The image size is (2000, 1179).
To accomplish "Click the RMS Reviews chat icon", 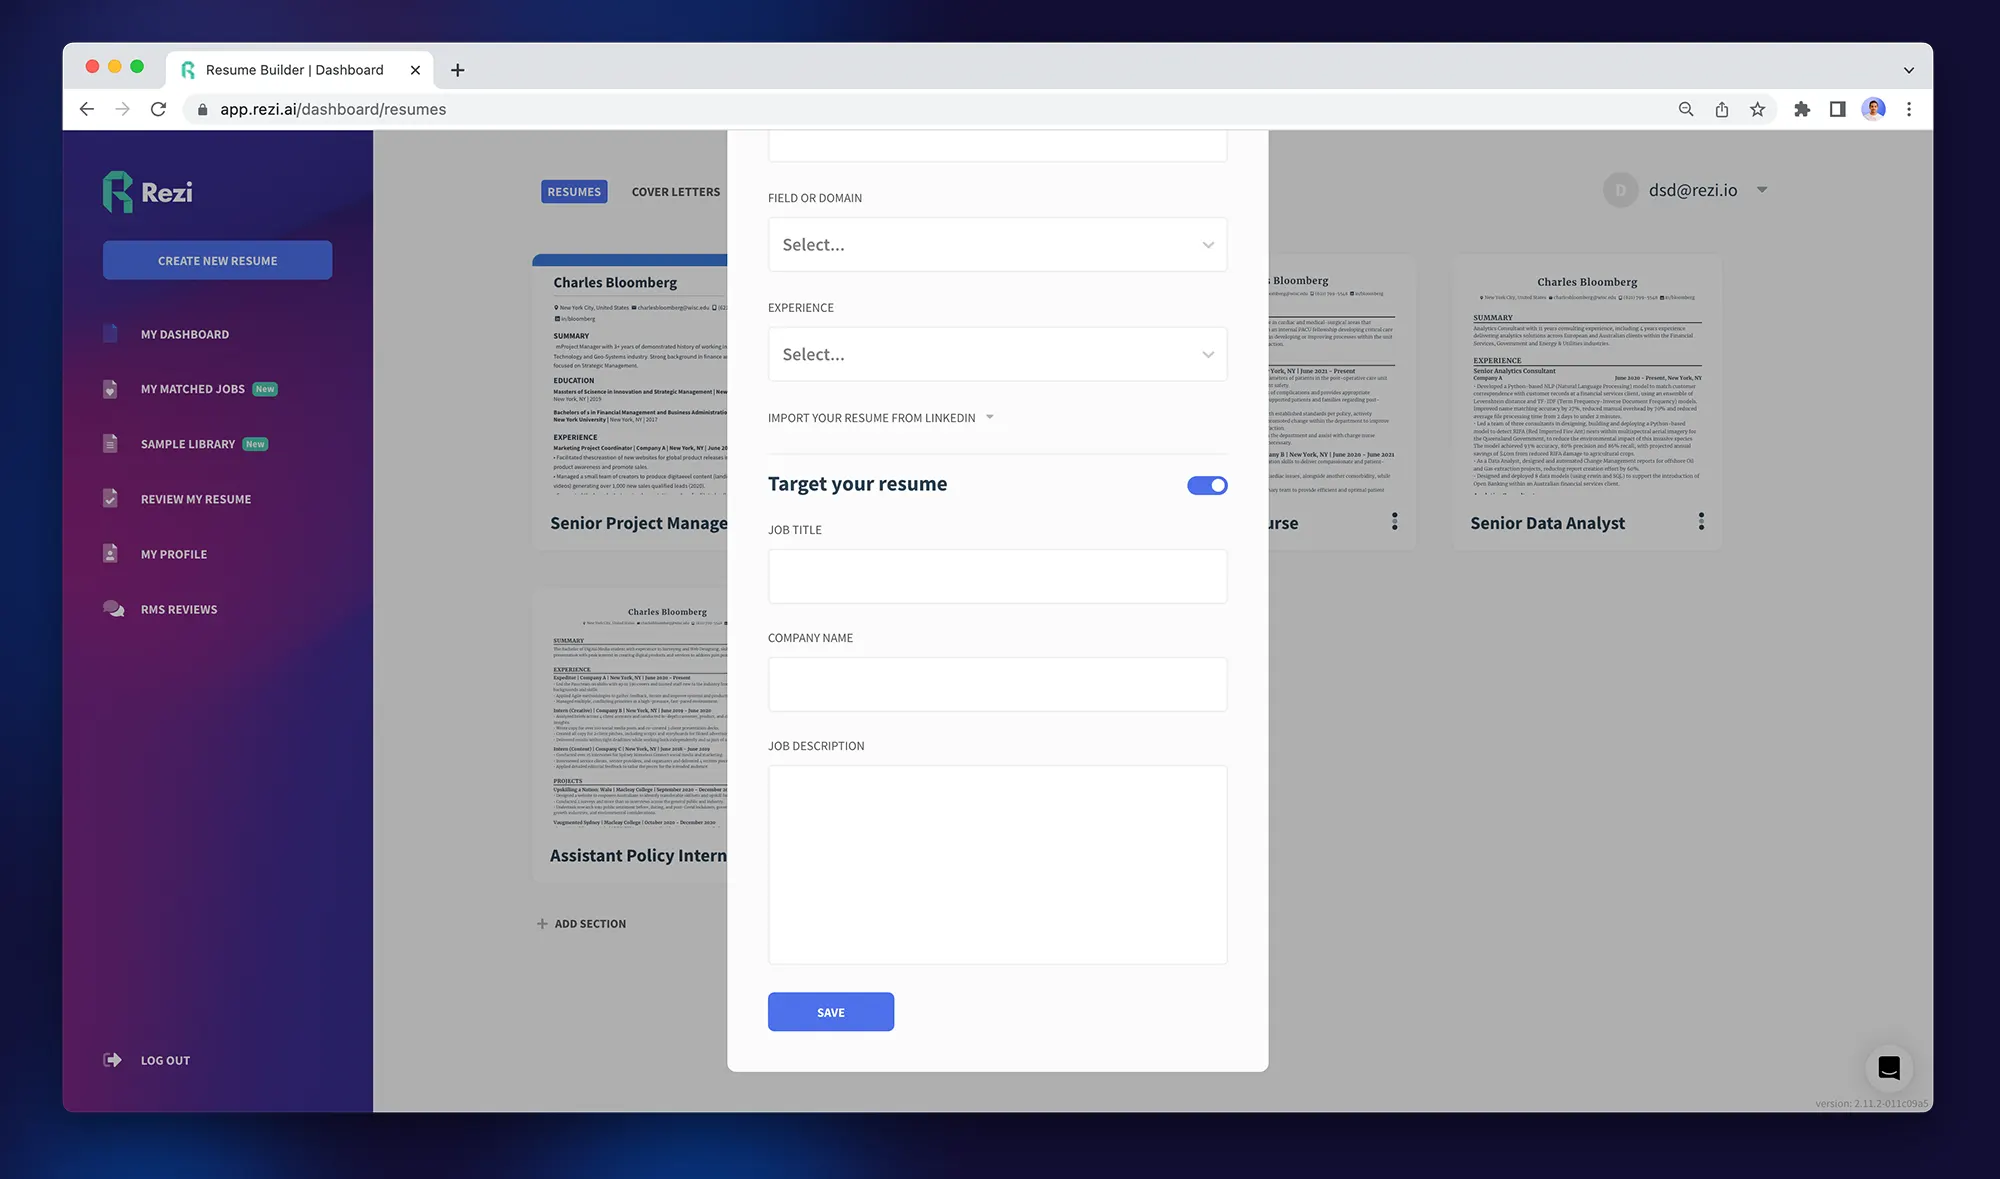I will pos(114,609).
